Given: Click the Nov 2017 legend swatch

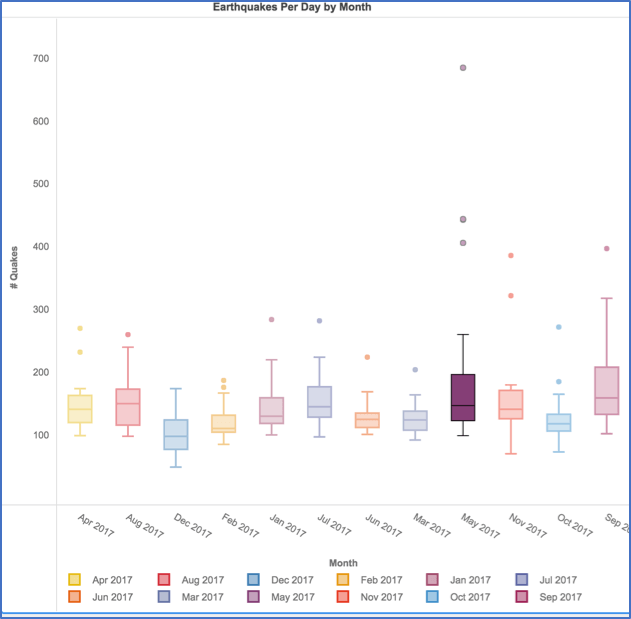Looking at the screenshot, I should tap(343, 597).
